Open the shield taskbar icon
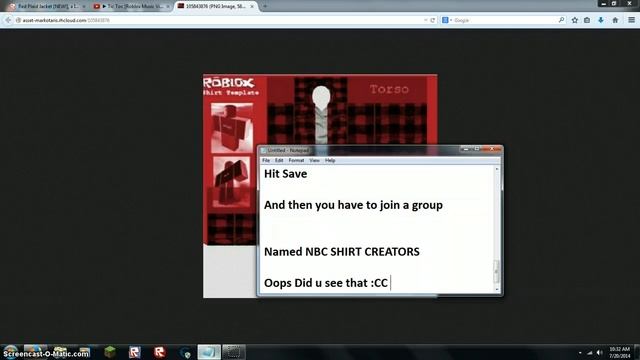640x360 pixels. (x=185, y=352)
